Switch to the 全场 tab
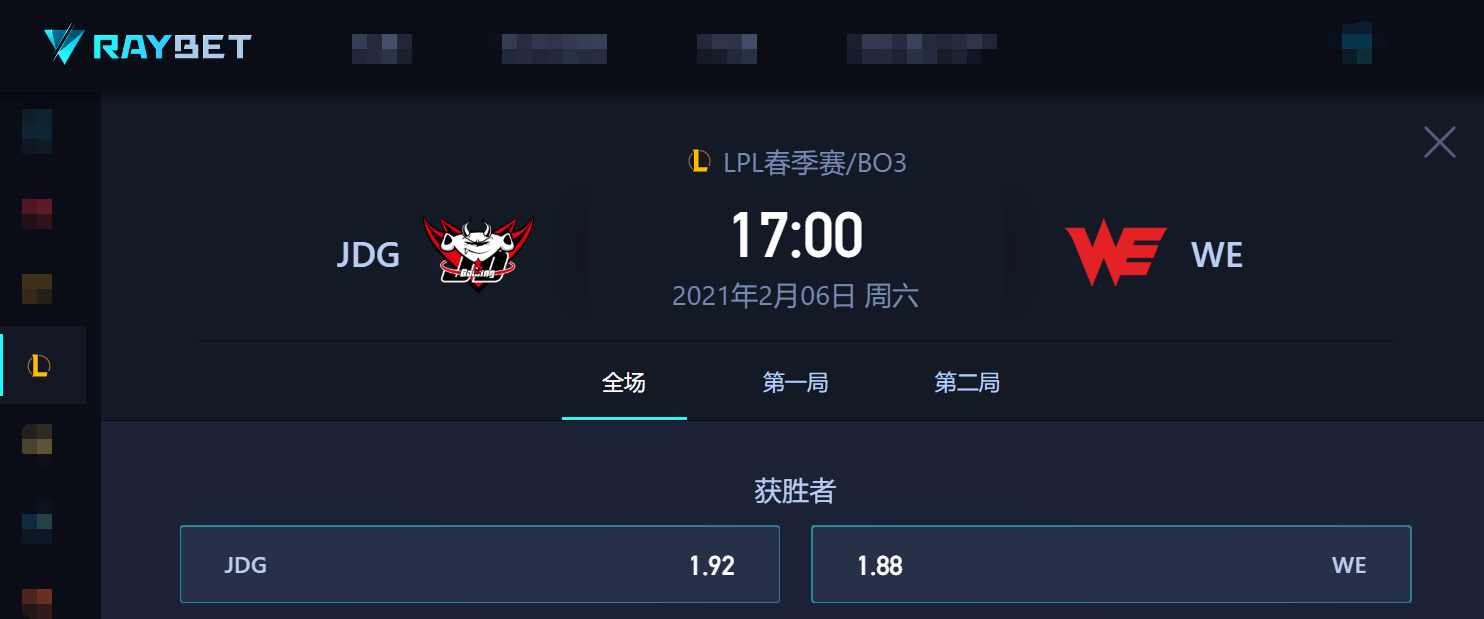1484x619 pixels. coord(624,382)
